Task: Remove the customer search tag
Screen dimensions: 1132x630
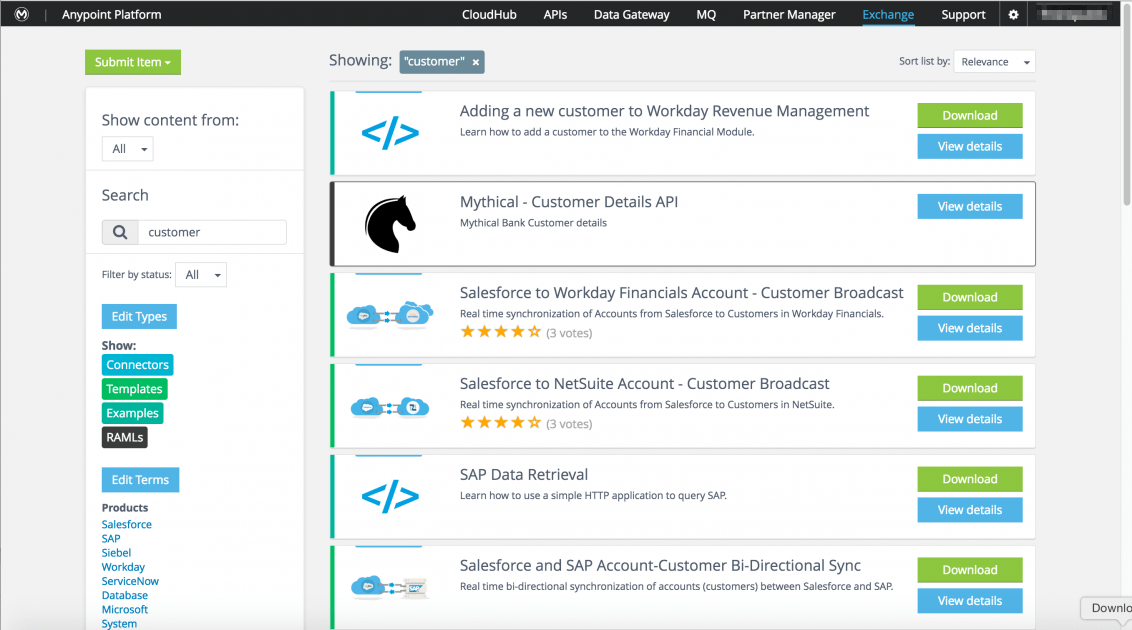Action: point(476,61)
